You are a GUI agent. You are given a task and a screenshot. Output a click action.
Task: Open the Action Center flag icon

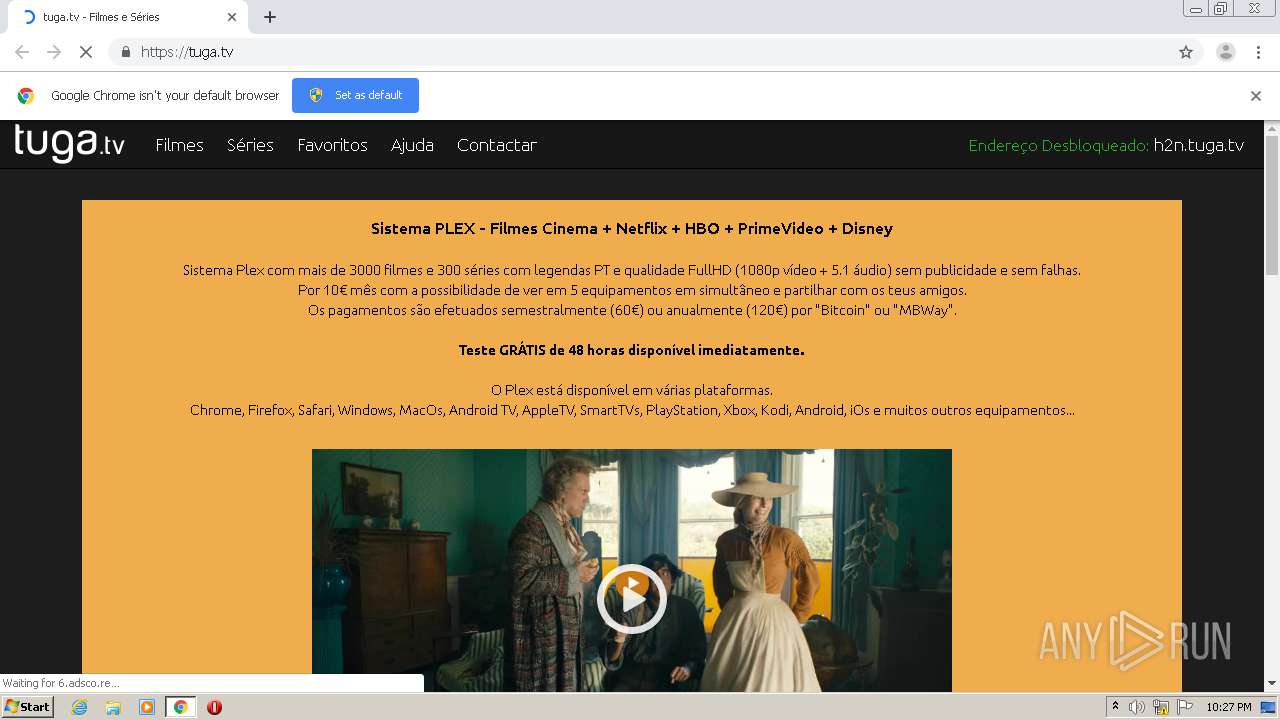[x=1185, y=707]
